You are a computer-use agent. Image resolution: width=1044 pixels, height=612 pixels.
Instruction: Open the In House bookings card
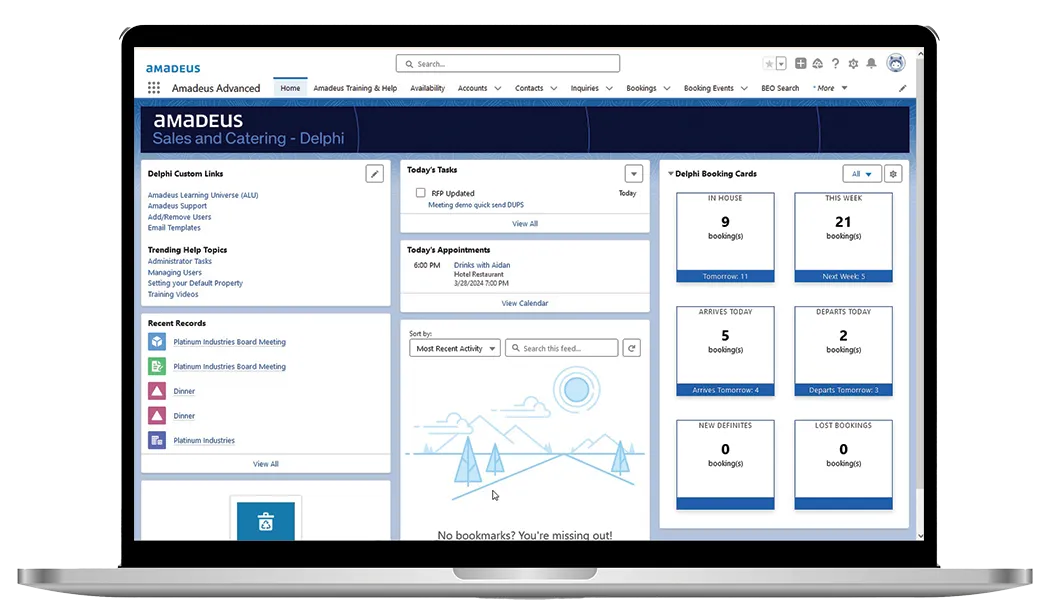click(x=725, y=237)
